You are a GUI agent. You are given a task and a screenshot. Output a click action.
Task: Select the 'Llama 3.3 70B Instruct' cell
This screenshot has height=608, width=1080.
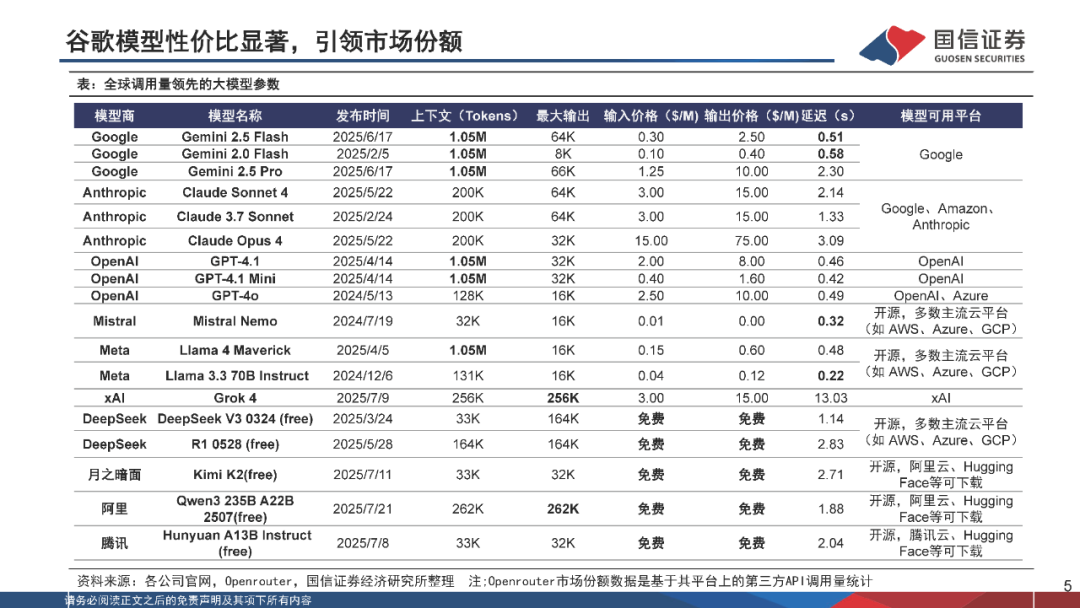point(237,376)
